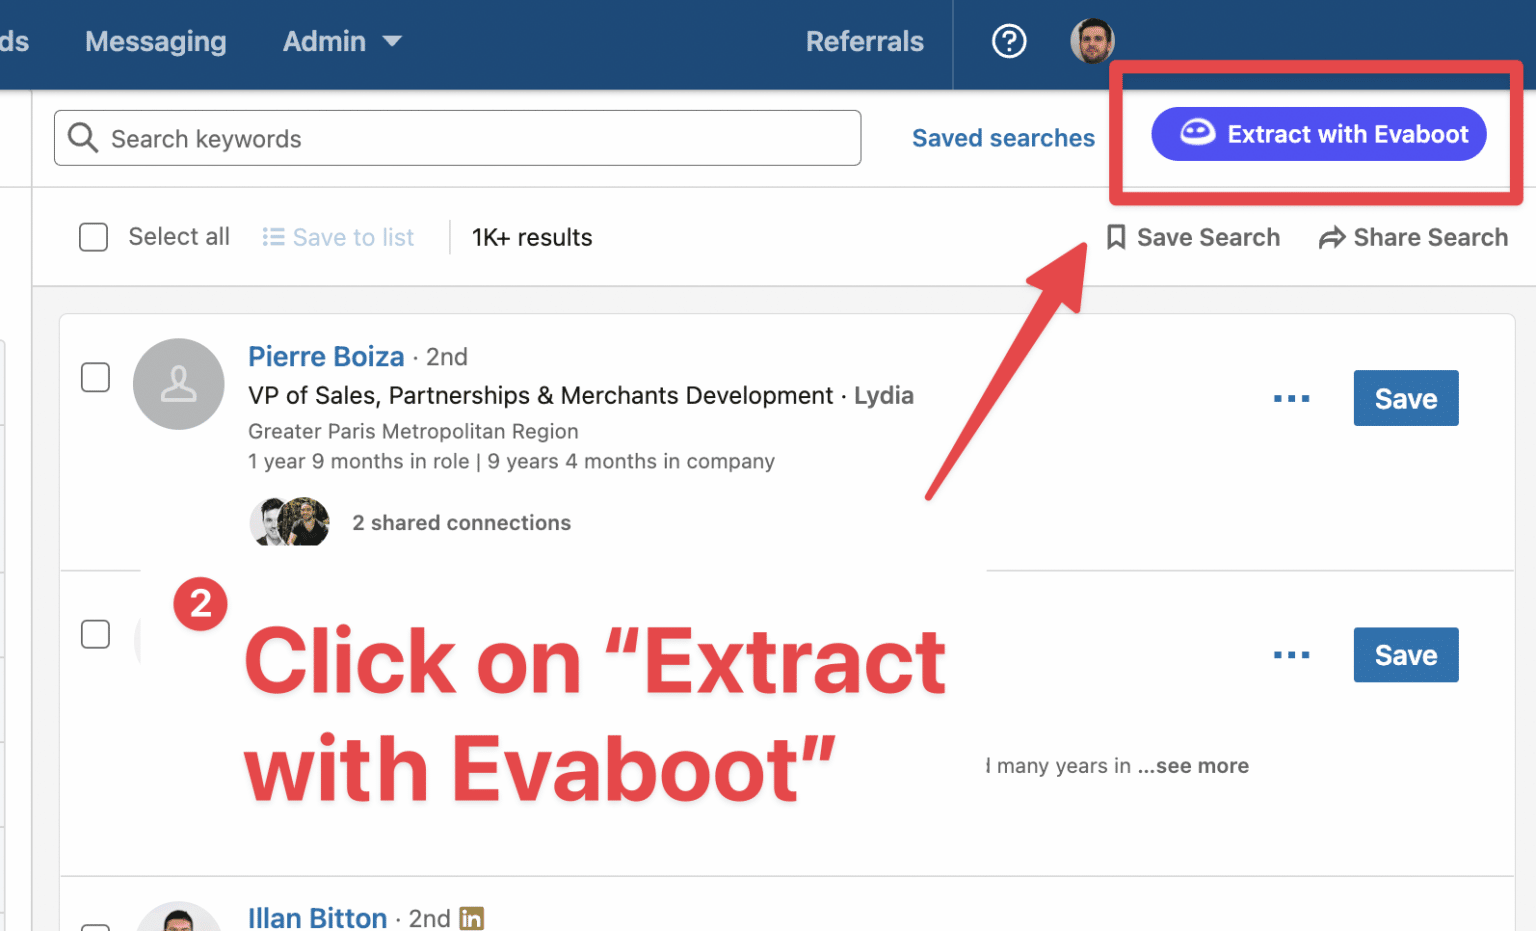Image resolution: width=1536 pixels, height=931 pixels.
Task: Click the search magnifying glass icon
Action: point(84,138)
